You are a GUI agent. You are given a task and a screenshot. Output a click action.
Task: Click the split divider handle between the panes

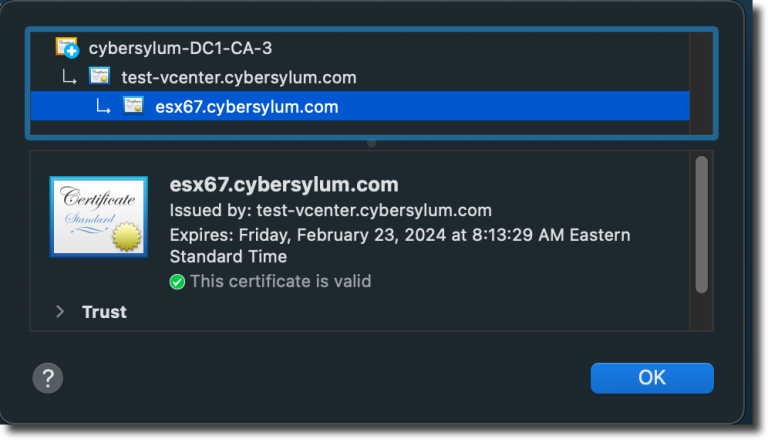[372, 143]
